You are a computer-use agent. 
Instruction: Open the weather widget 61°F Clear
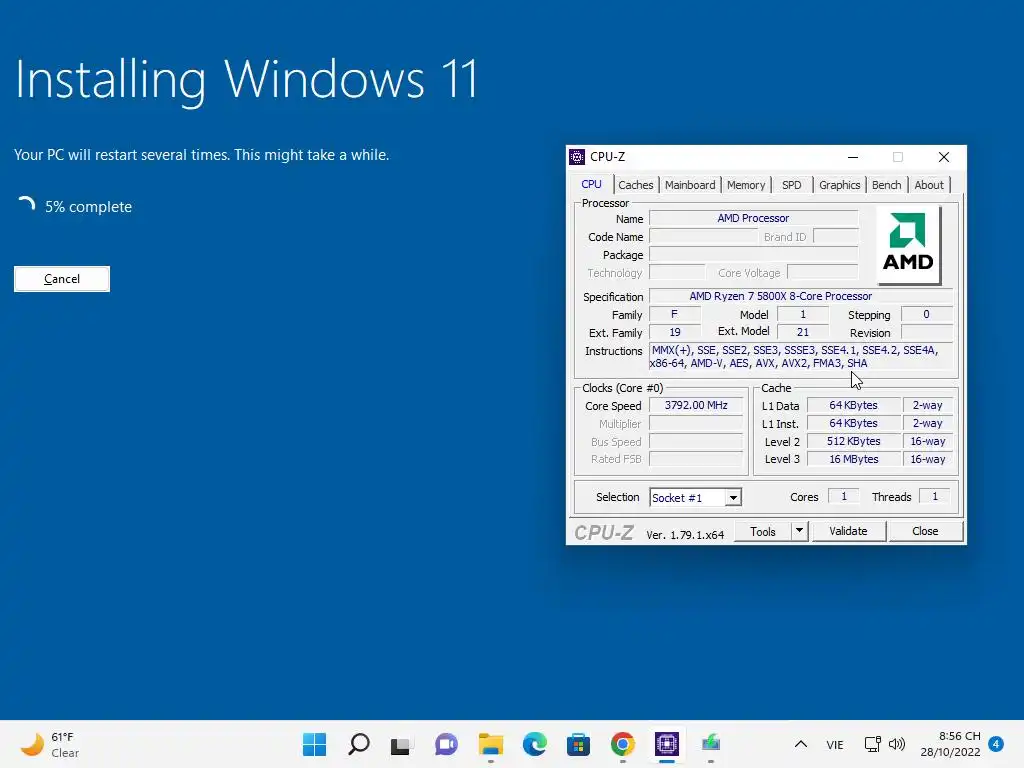click(50, 744)
